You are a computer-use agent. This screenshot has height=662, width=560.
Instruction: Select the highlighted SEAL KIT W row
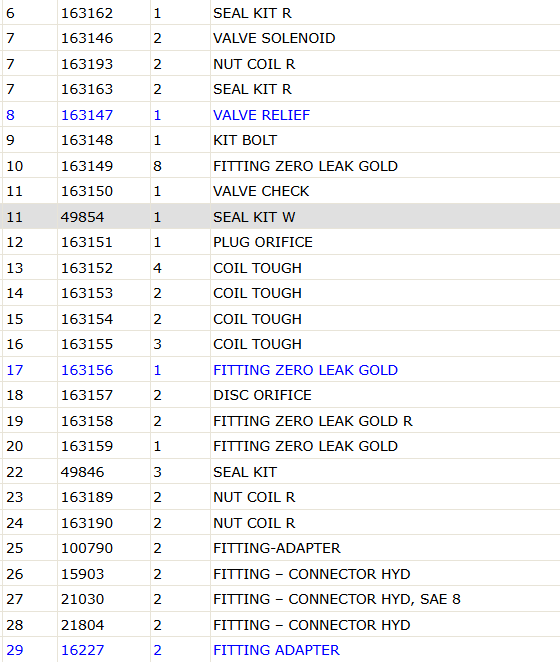pyautogui.click(x=281, y=217)
